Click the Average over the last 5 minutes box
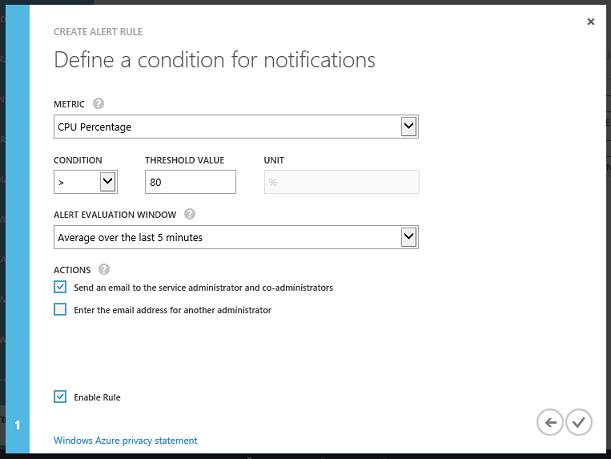The width and height of the screenshot is (611, 459). click(236, 237)
